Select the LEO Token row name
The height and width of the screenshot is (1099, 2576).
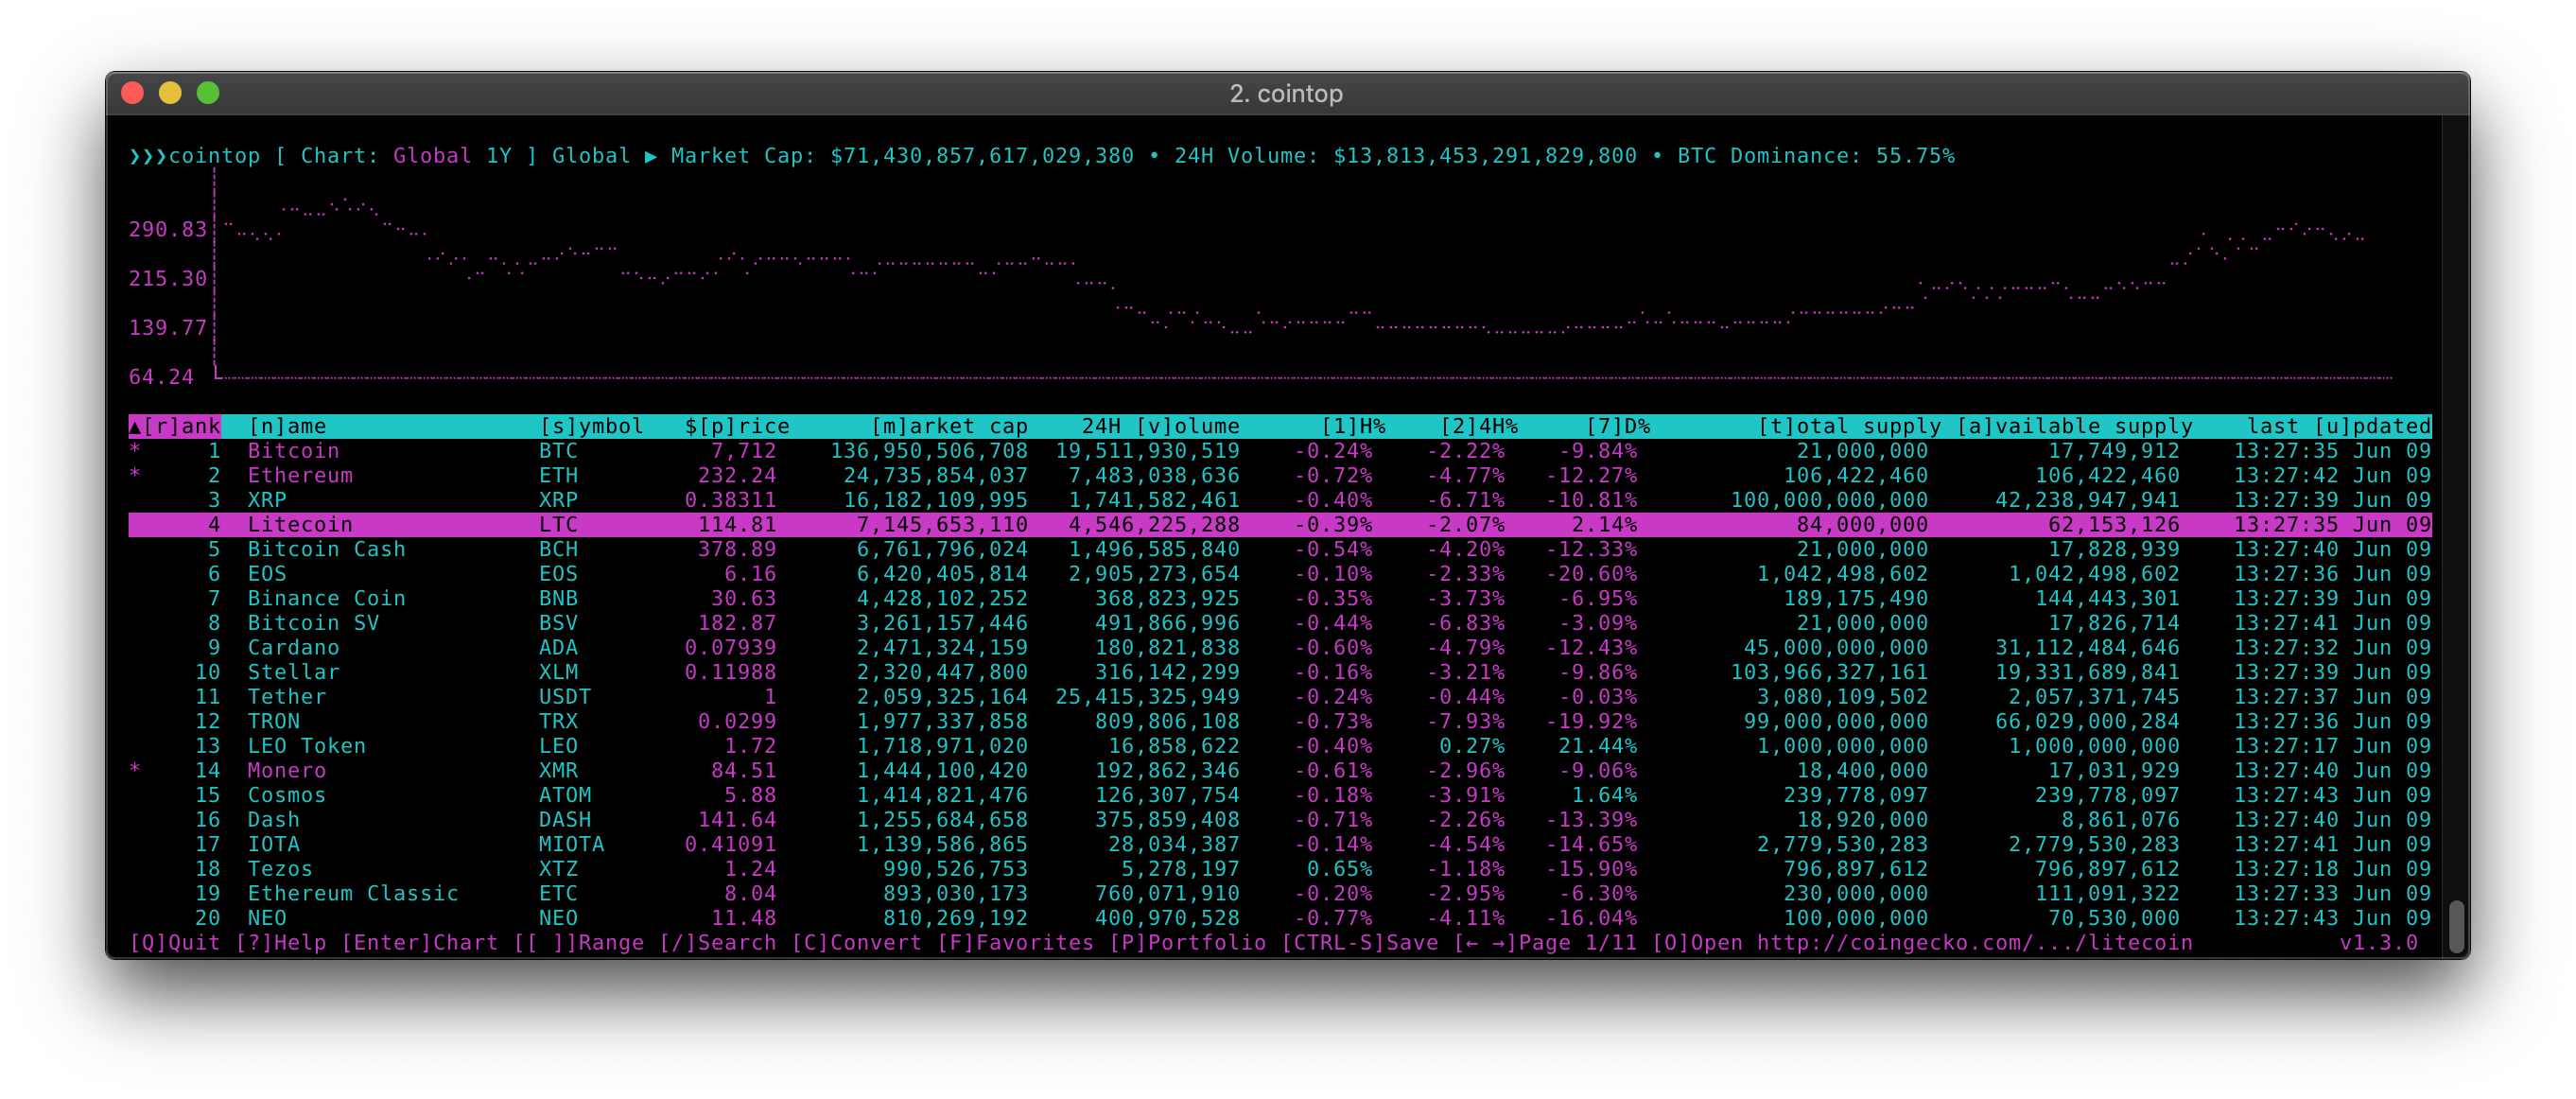[x=307, y=746]
